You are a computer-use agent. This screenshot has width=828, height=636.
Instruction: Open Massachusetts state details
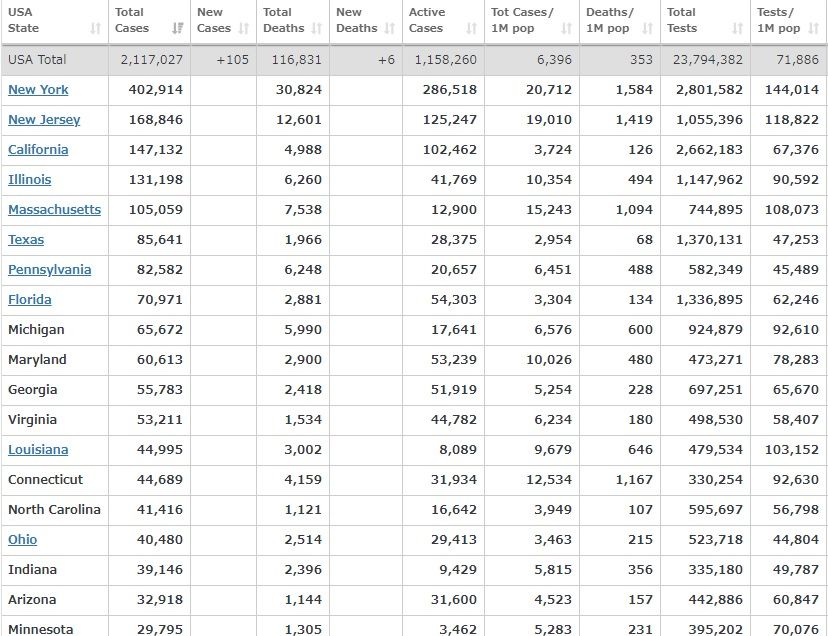tap(54, 210)
